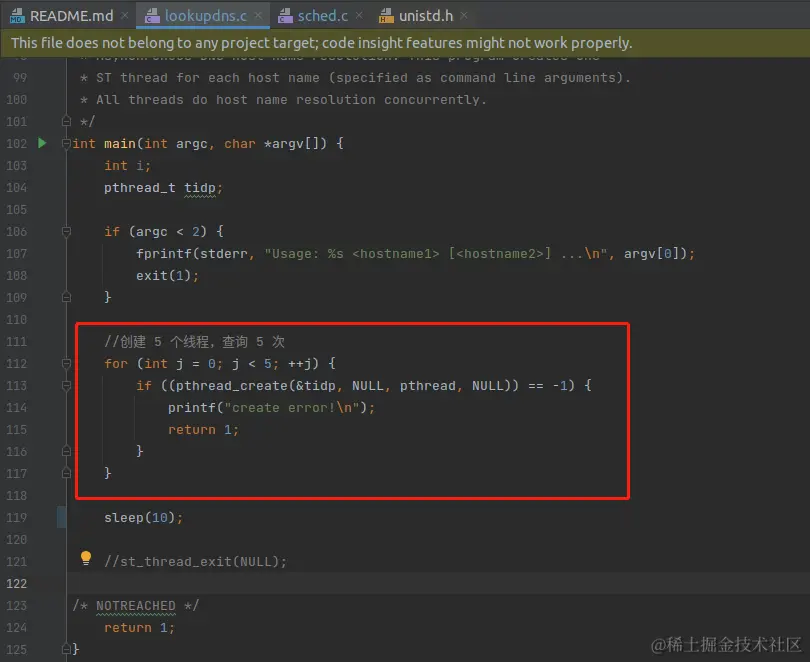Image resolution: width=810 pixels, height=662 pixels.
Task: Click 'return 1;' on line 124
Action: (x=139, y=627)
